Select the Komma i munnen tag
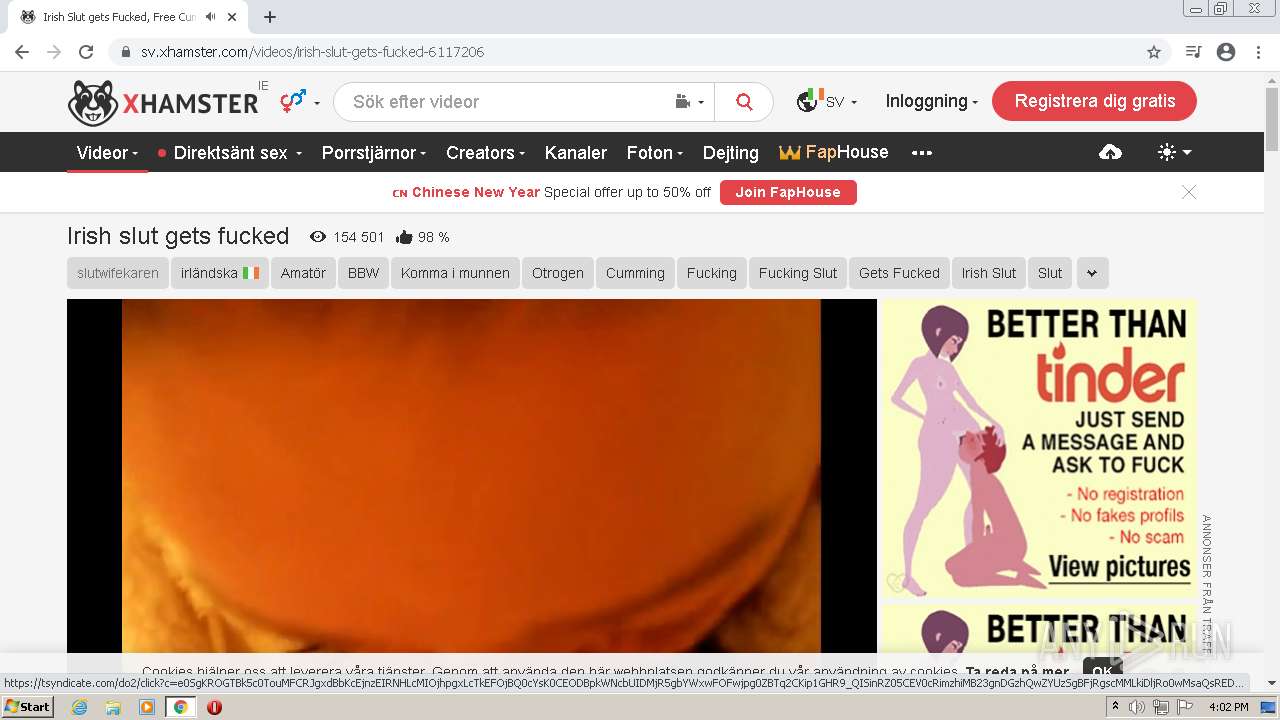1280x720 pixels. click(455, 273)
